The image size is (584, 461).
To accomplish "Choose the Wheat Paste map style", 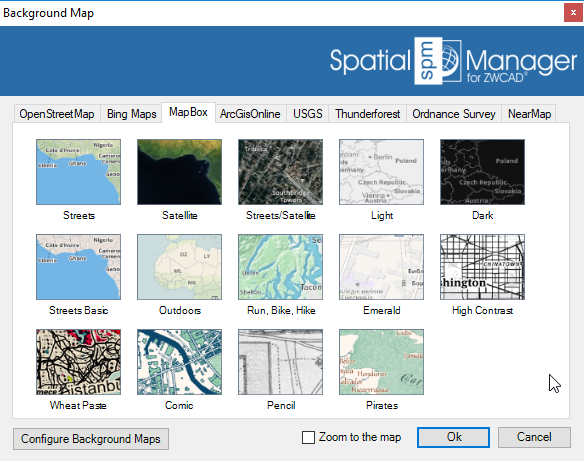I will point(78,362).
